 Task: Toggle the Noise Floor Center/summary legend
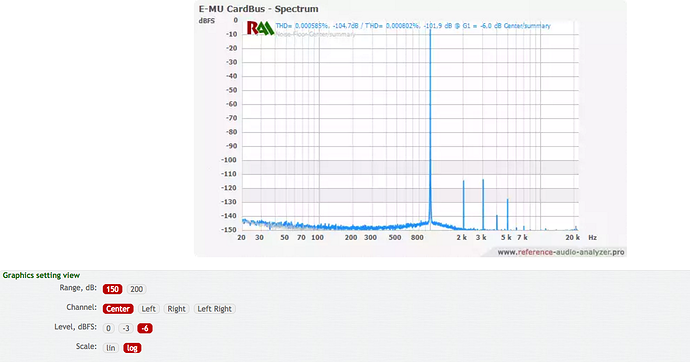(315, 34)
